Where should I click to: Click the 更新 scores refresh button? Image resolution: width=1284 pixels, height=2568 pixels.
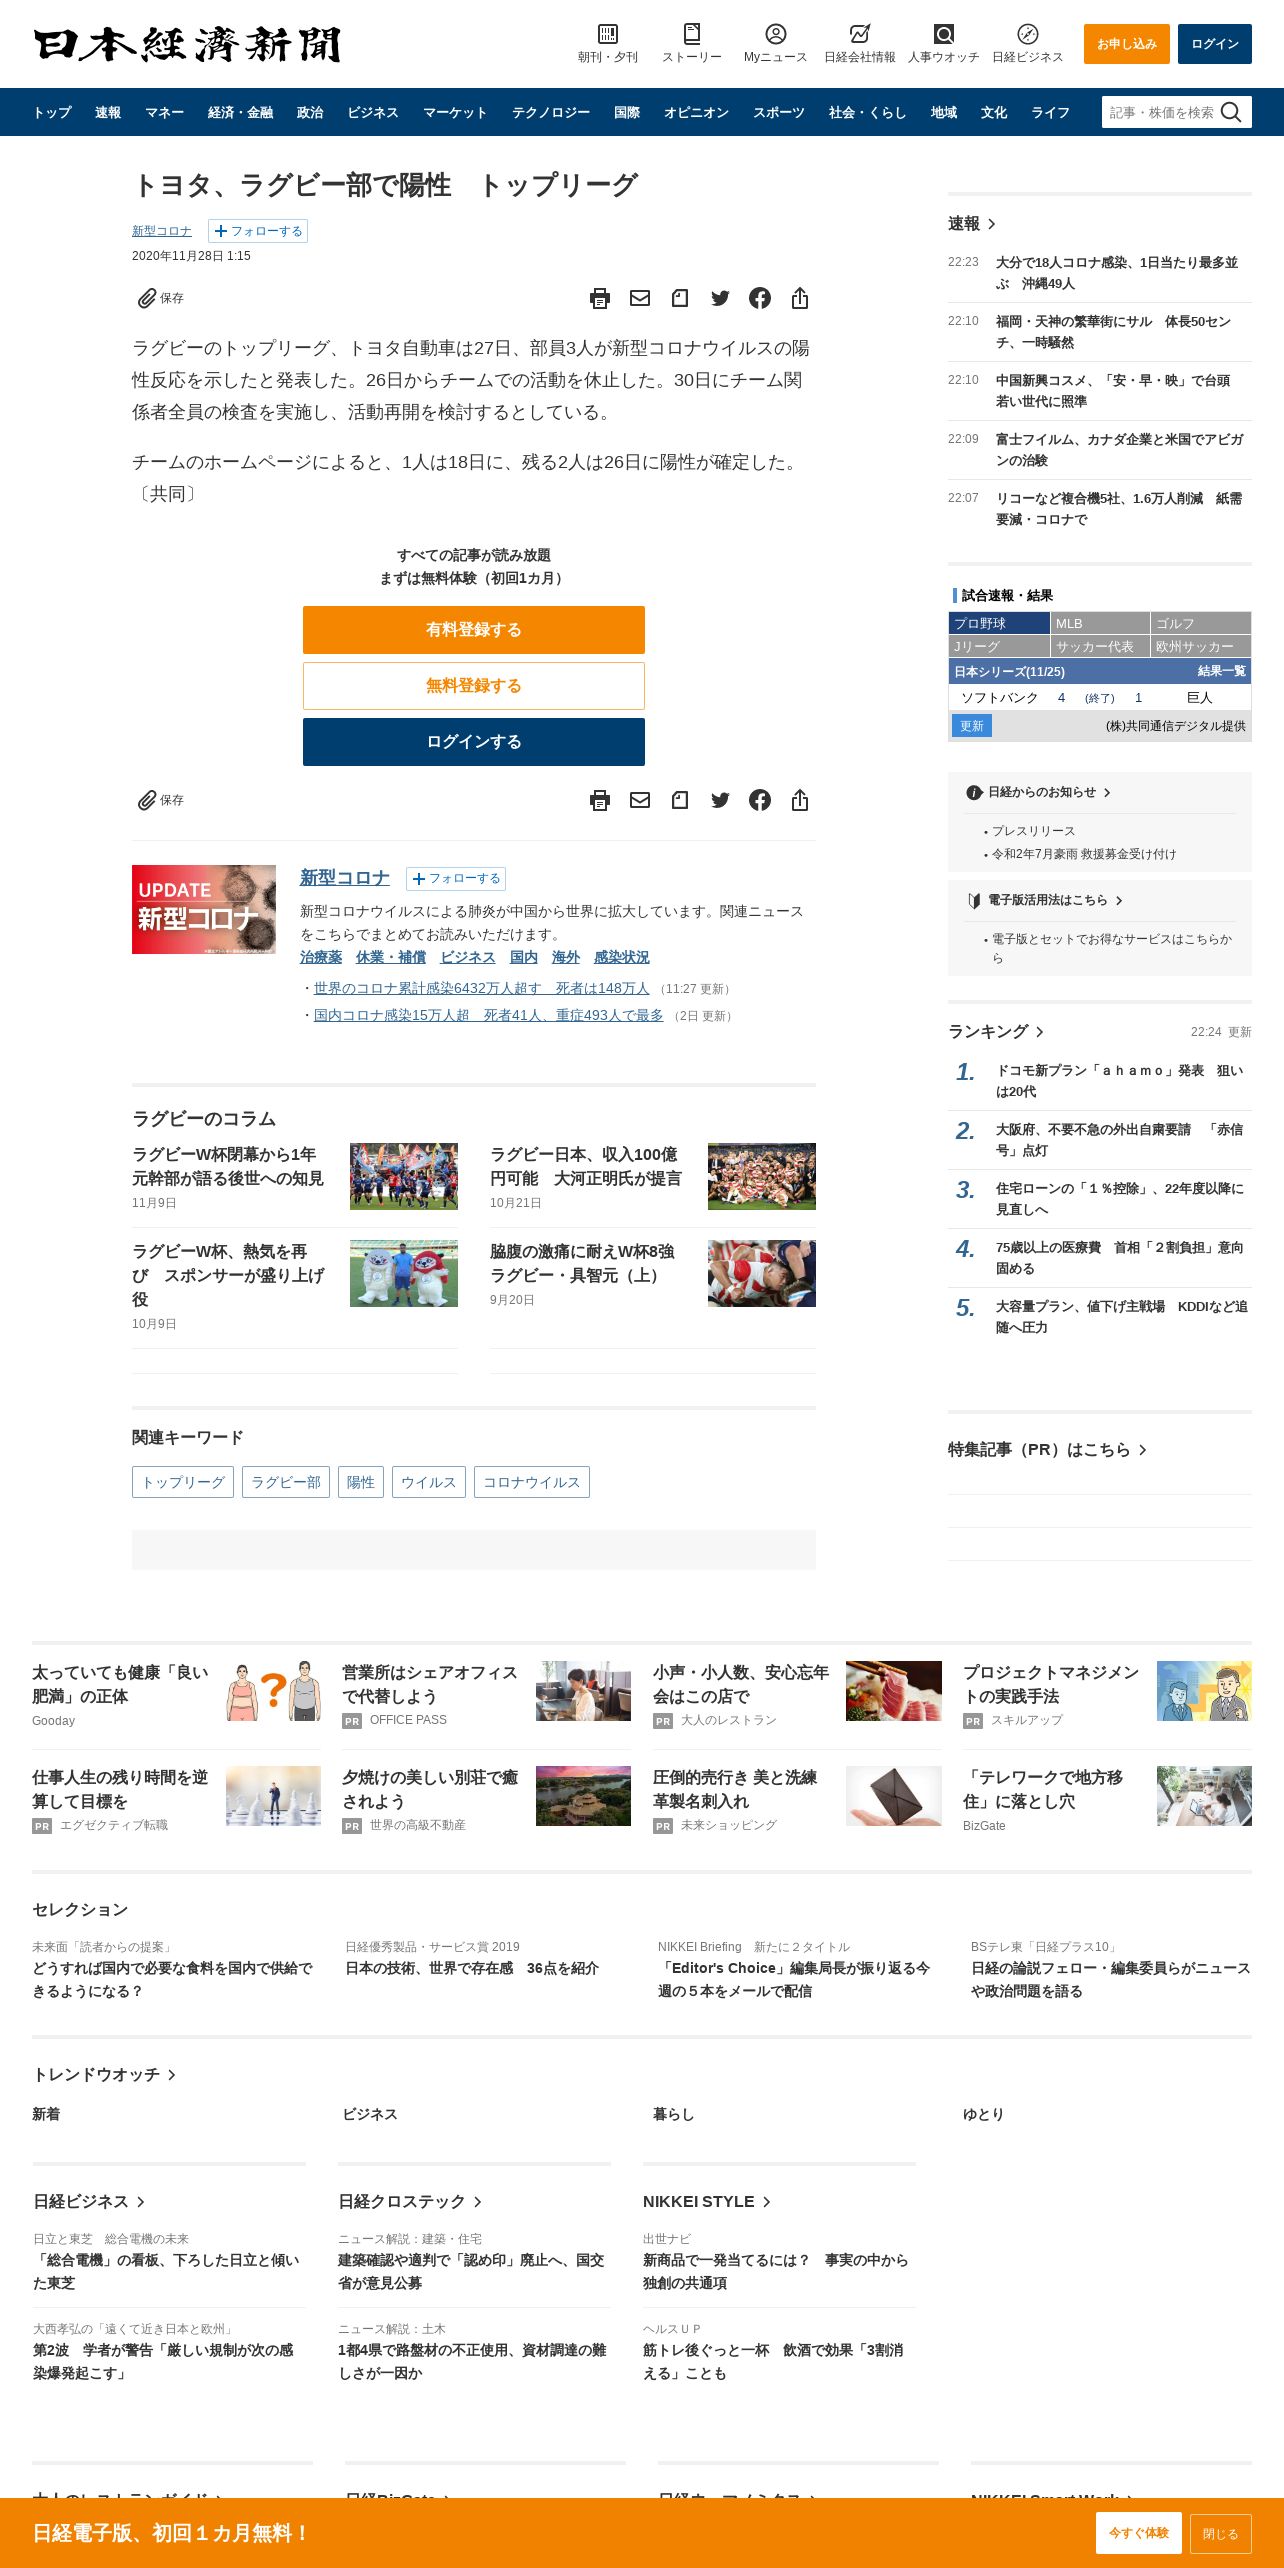click(x=972, y=726)
